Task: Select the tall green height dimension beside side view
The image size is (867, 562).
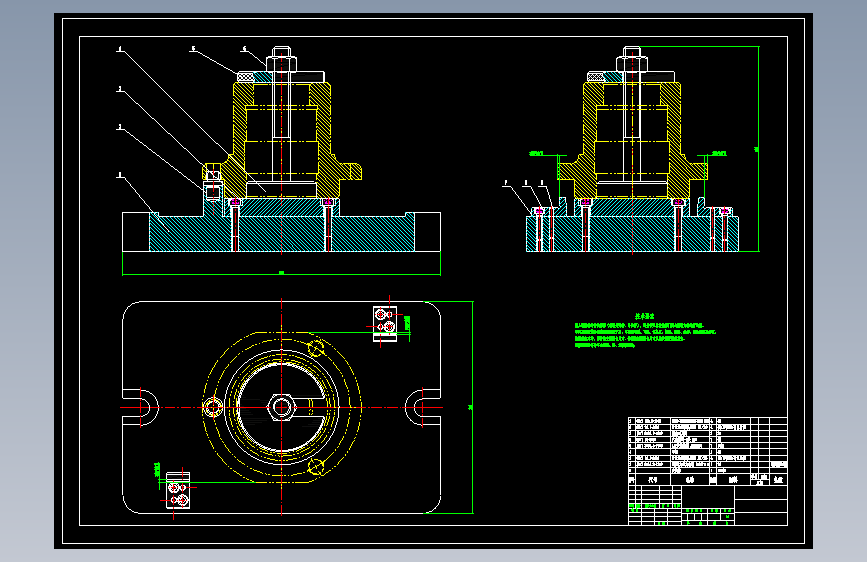Action: 758,149
